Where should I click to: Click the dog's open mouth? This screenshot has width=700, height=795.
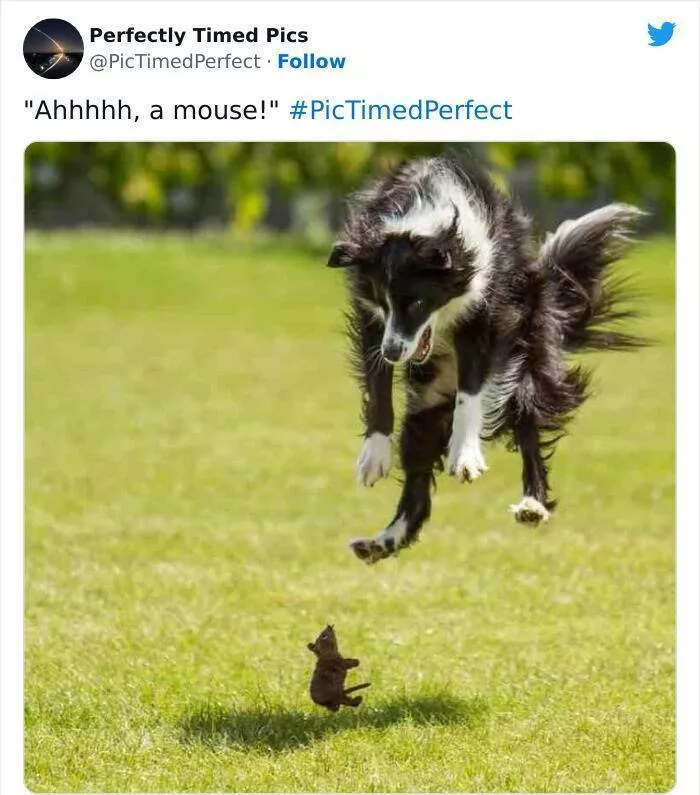coord(423,345)
